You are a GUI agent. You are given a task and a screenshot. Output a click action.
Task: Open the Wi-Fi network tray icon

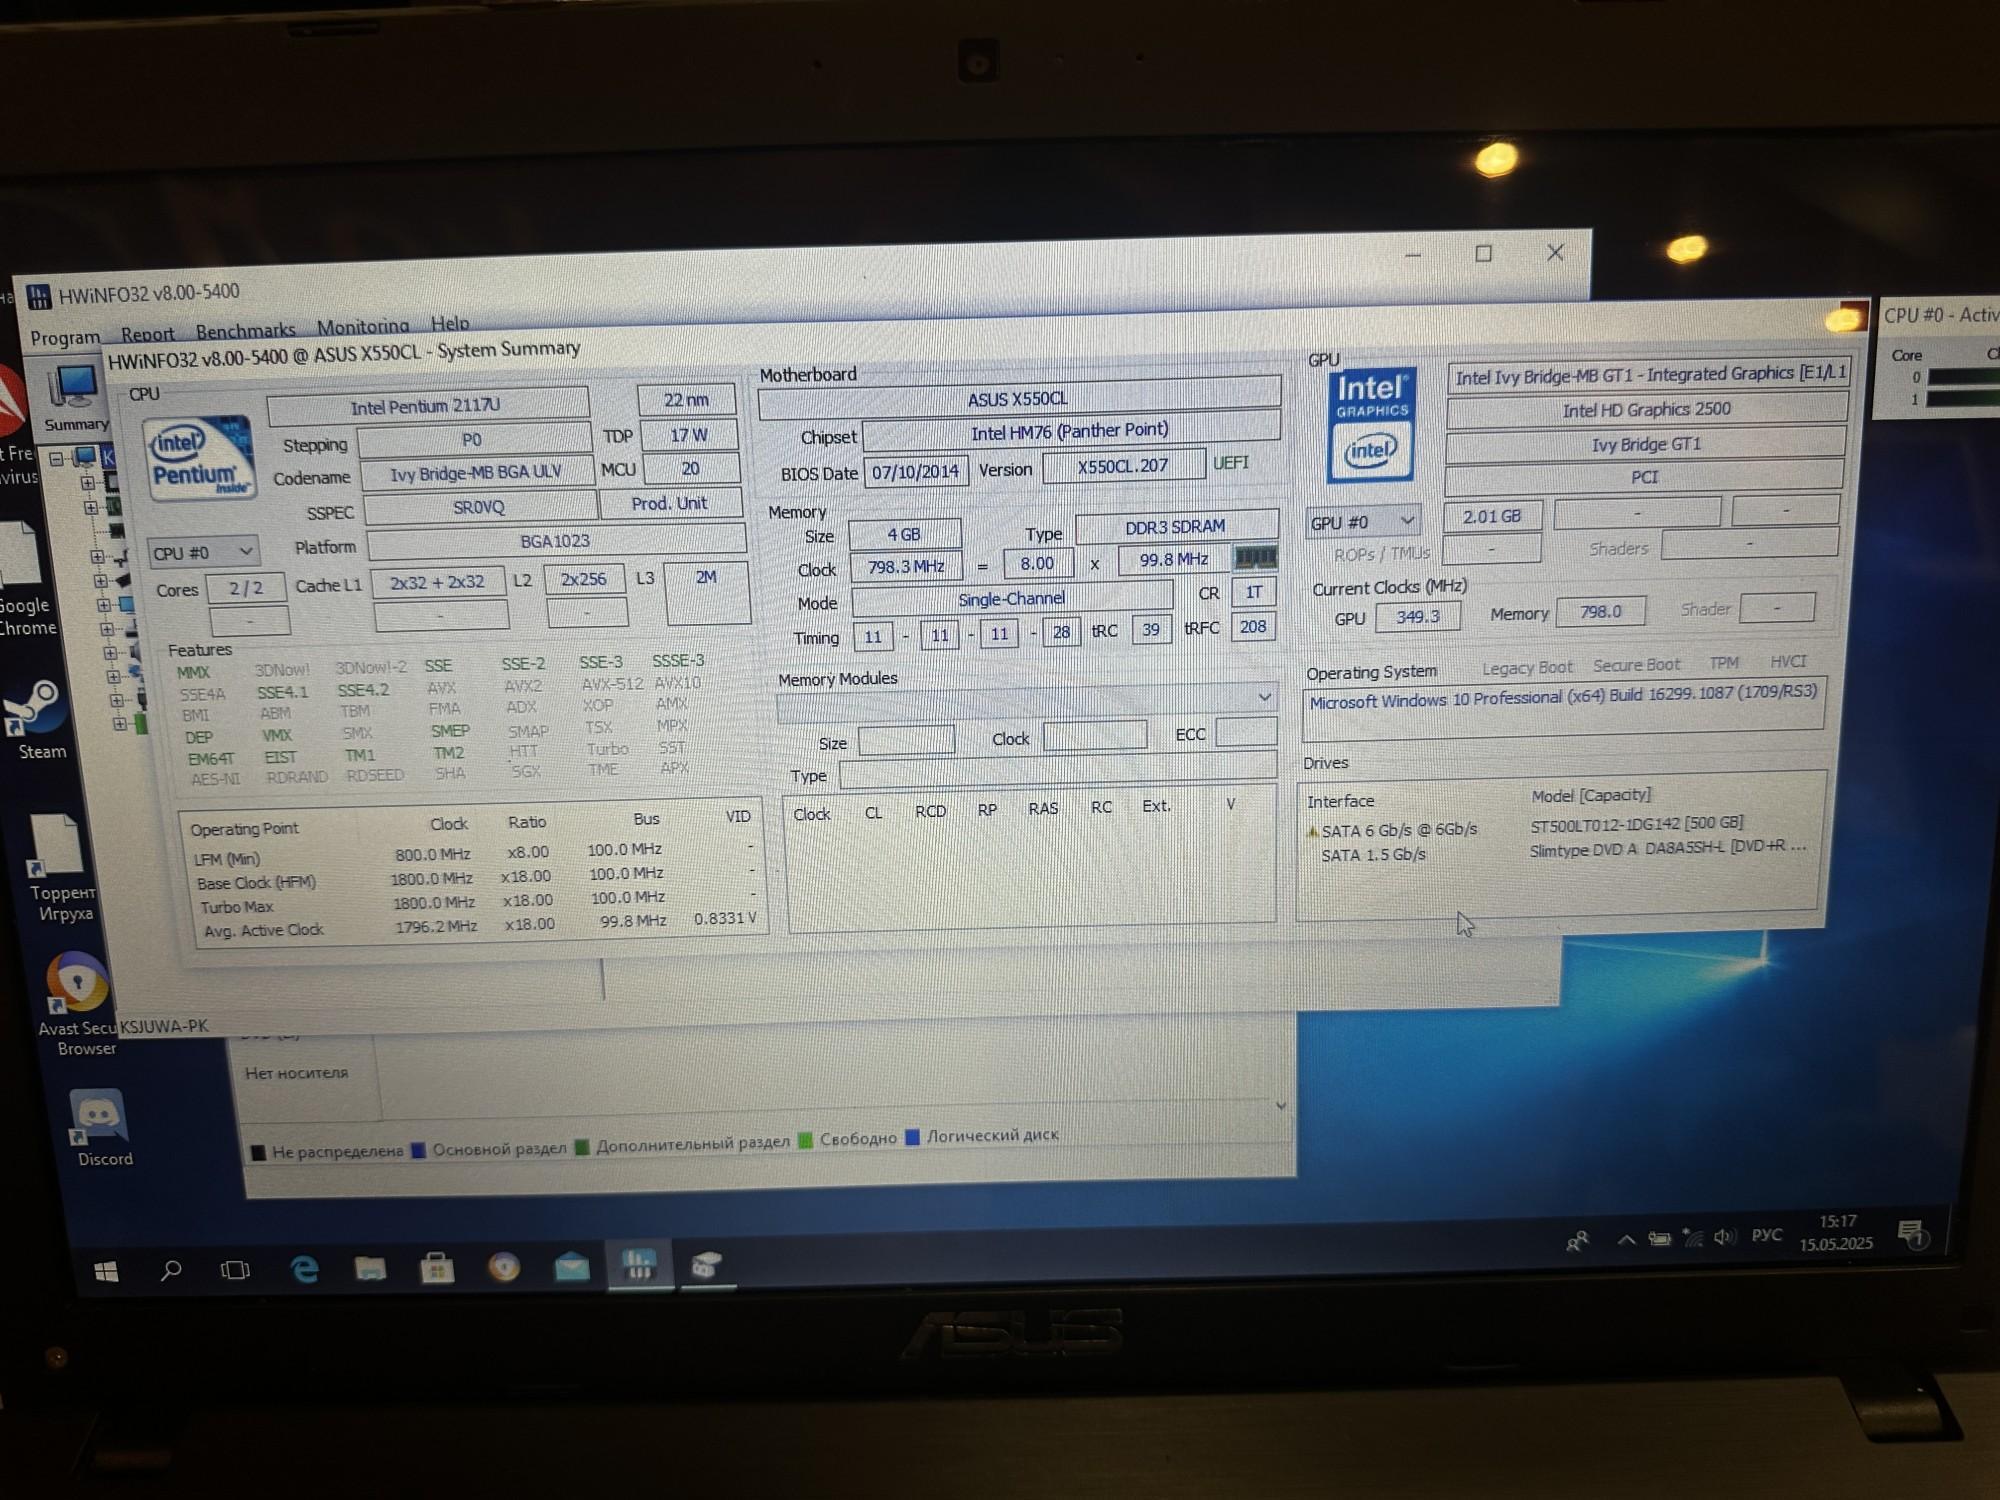(x=1692, y=1237)
